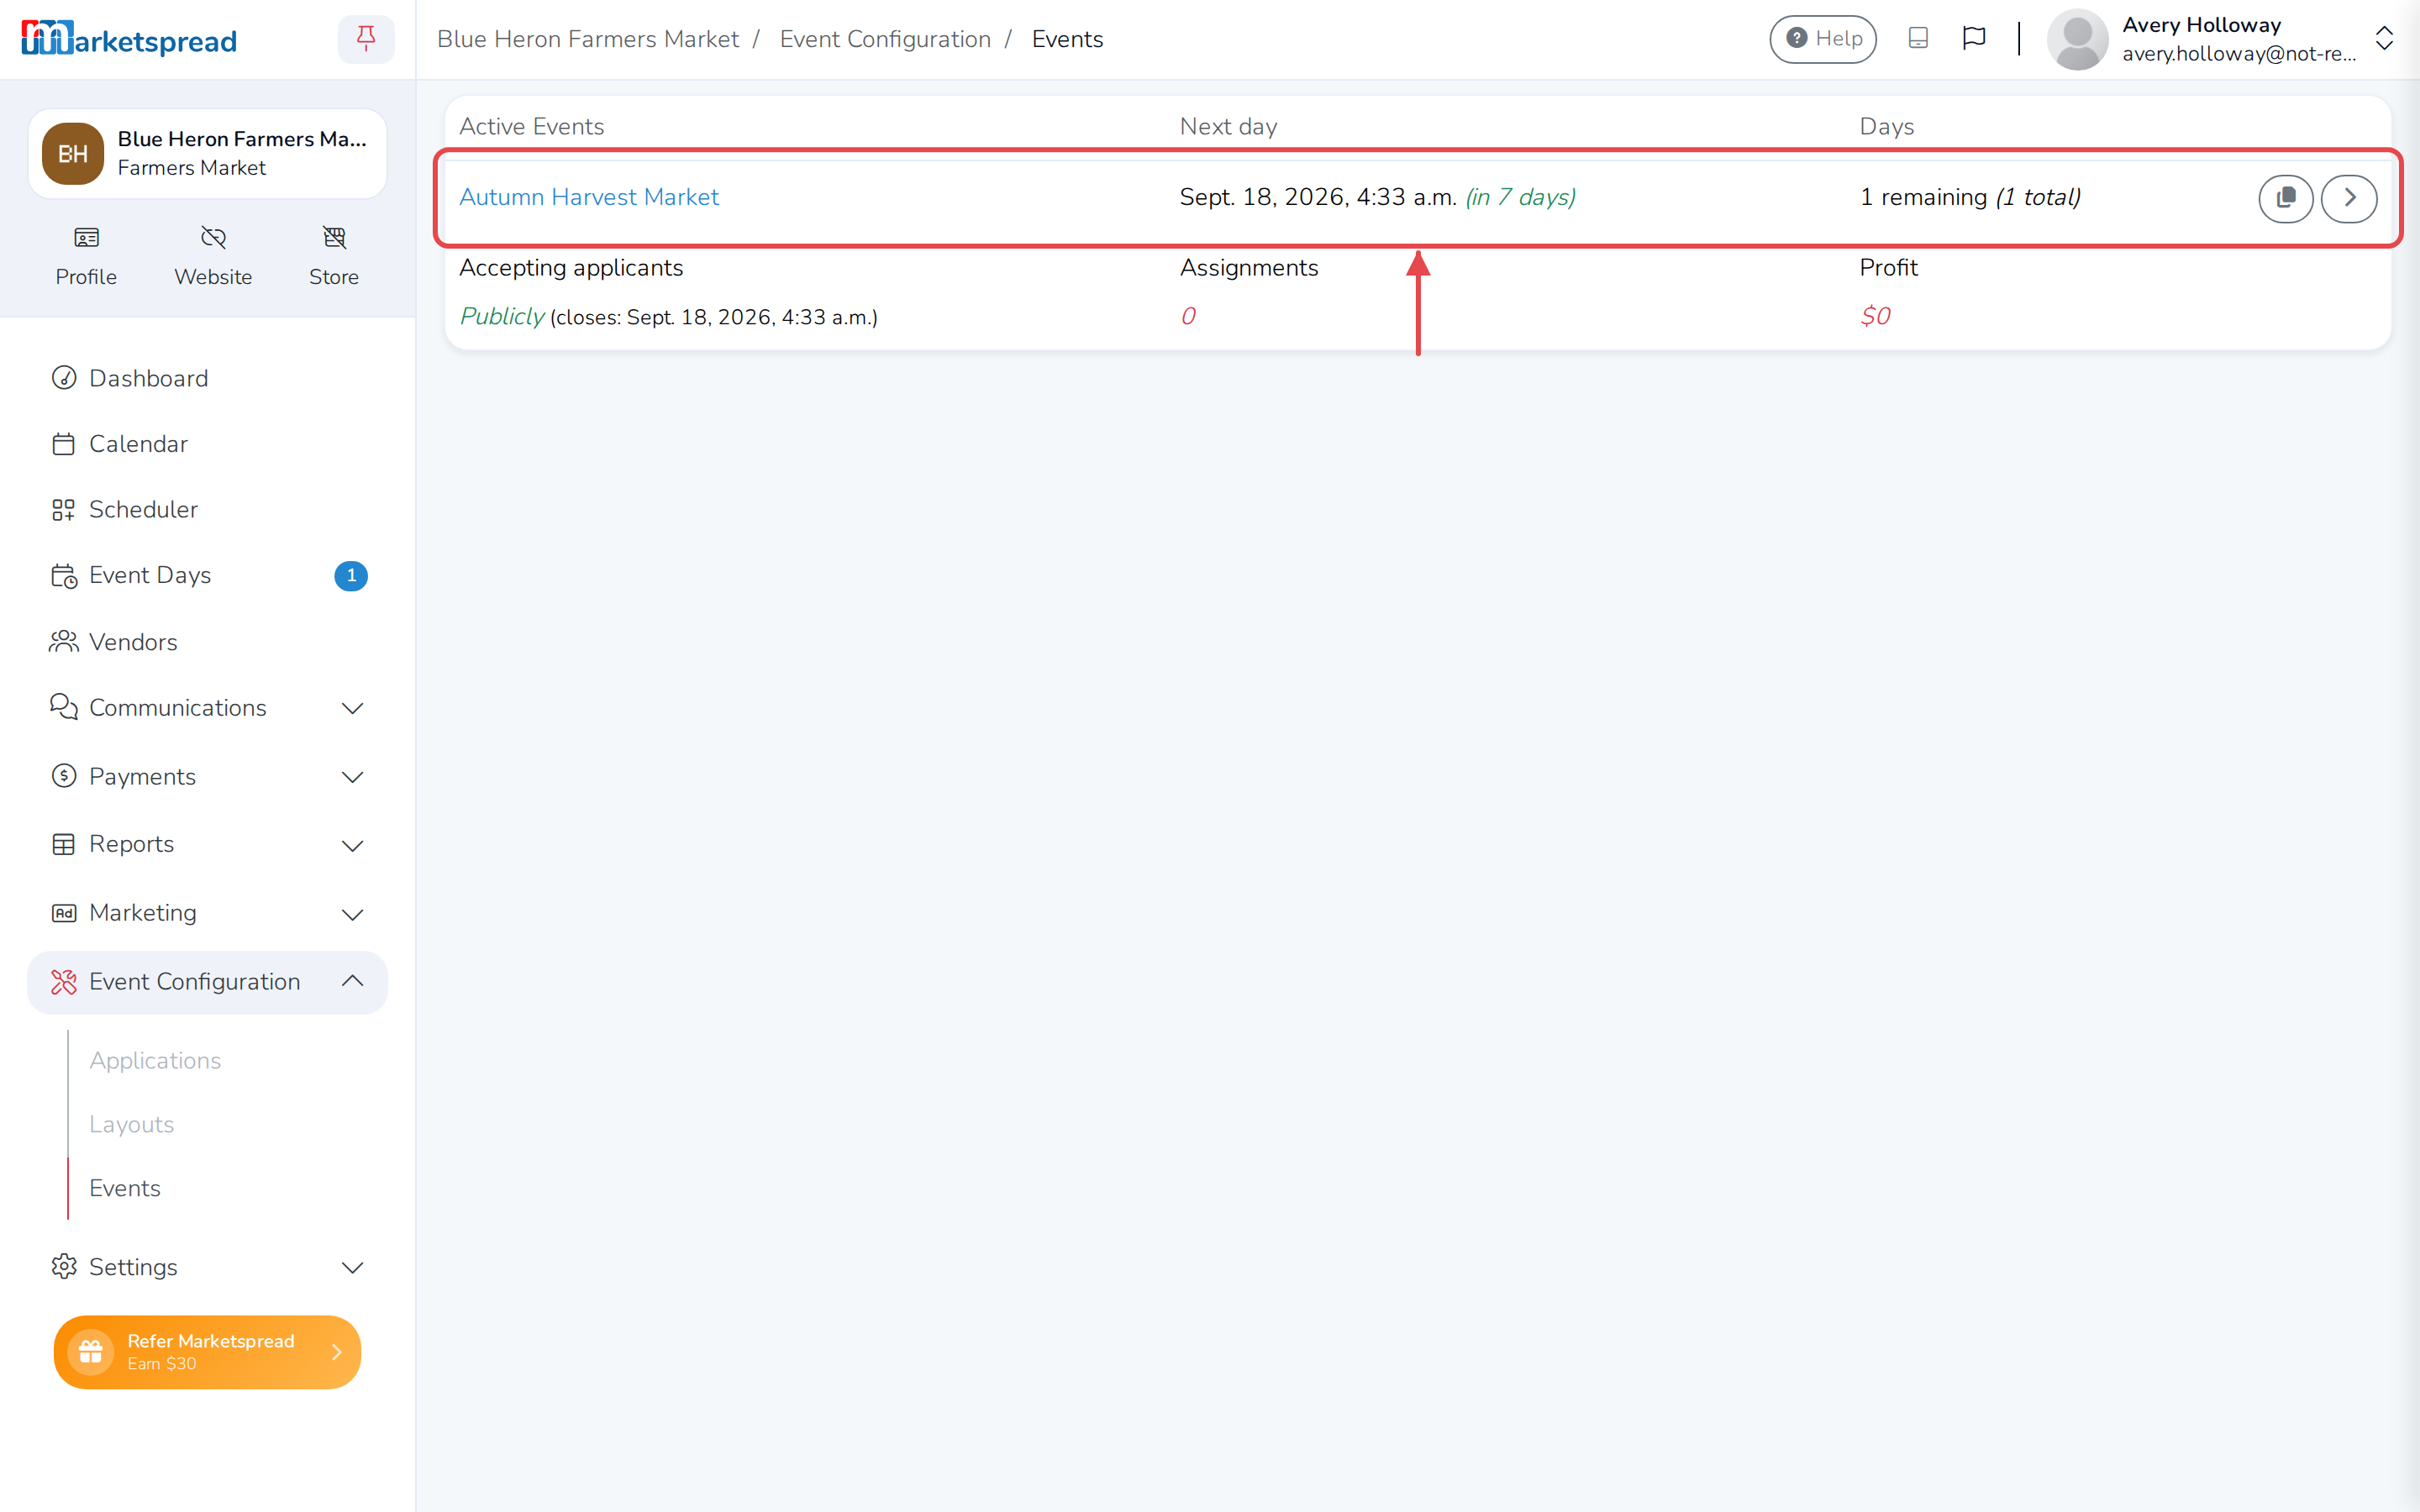The height and width of the screenshot is (1512, 2420).
Task: Open Event Days in sidebar
Action: (207, 575)
